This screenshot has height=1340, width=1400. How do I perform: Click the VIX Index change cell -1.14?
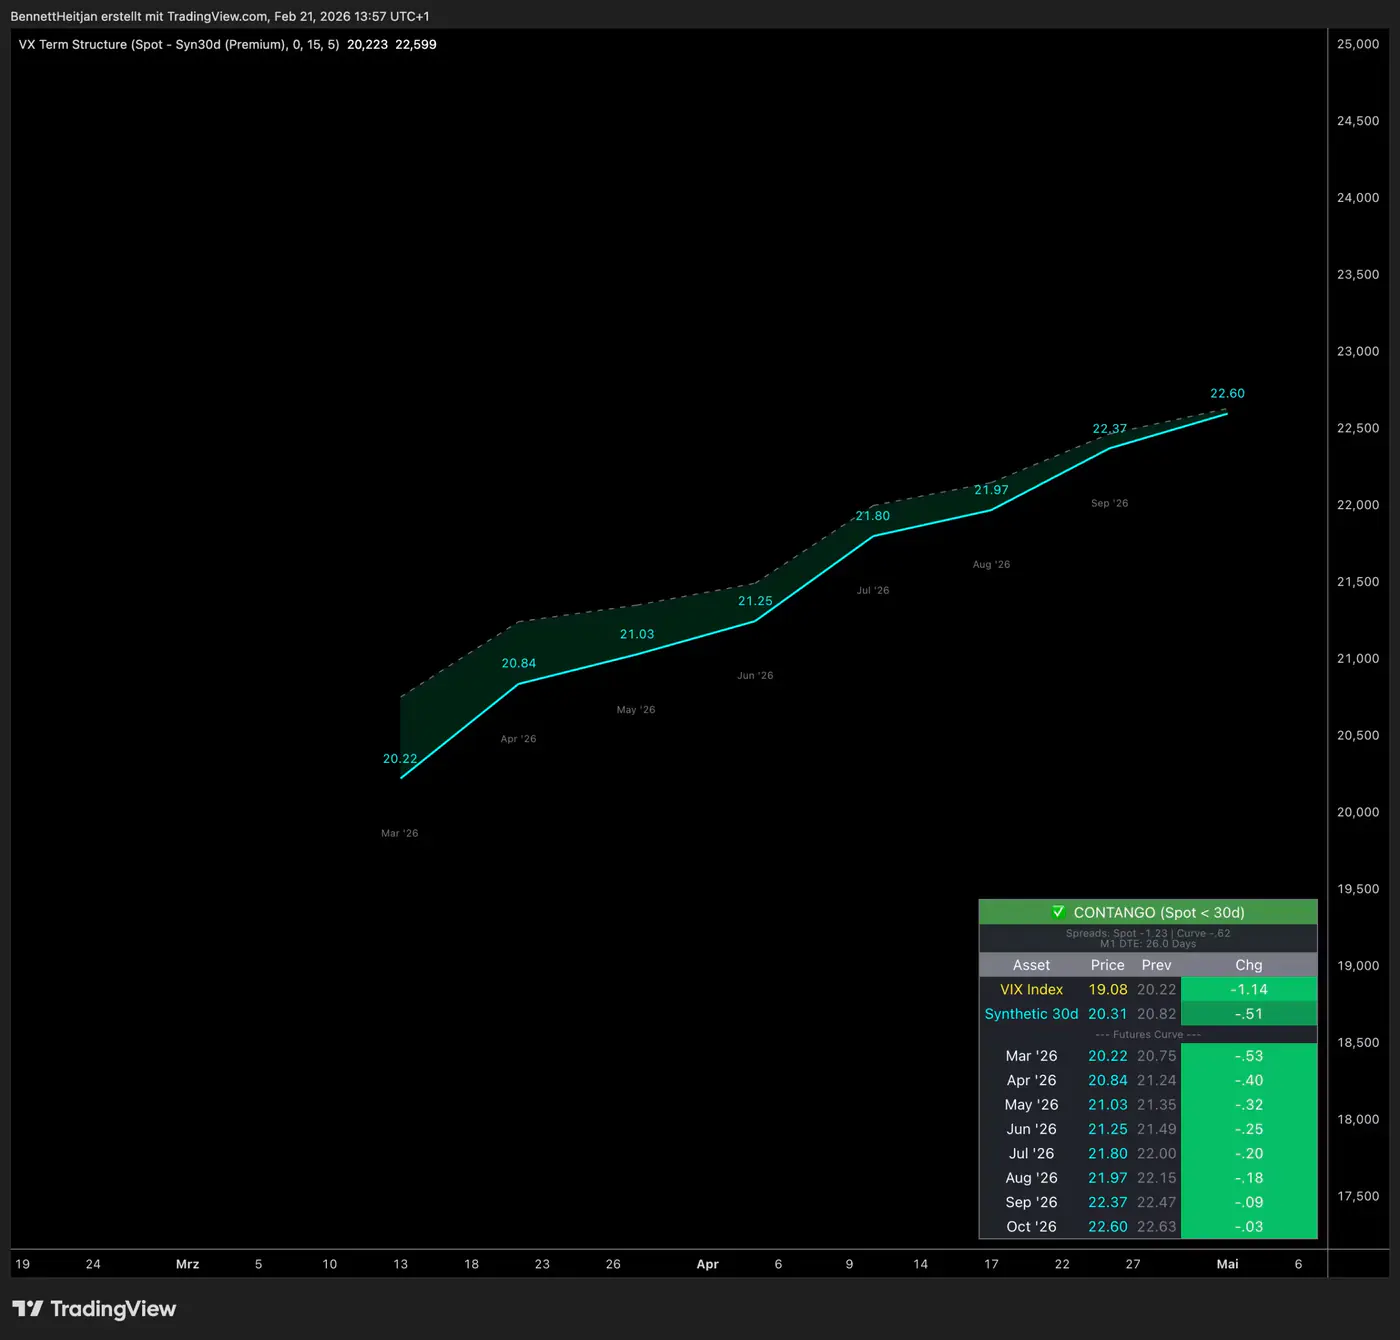point(1249,989)
